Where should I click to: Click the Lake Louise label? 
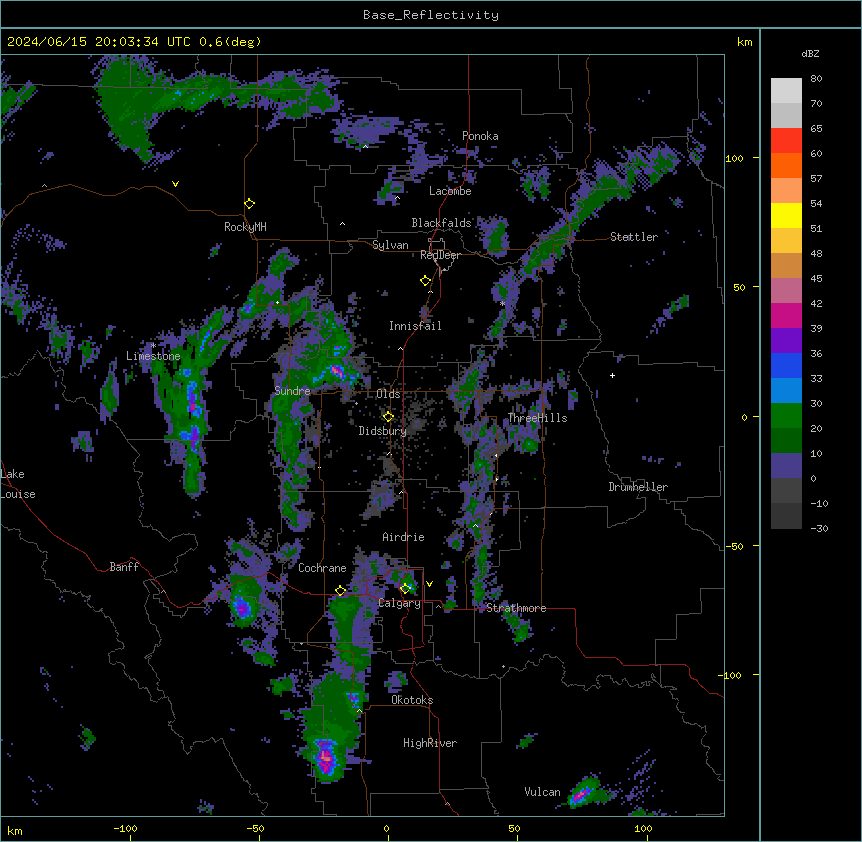coord(18,484)
